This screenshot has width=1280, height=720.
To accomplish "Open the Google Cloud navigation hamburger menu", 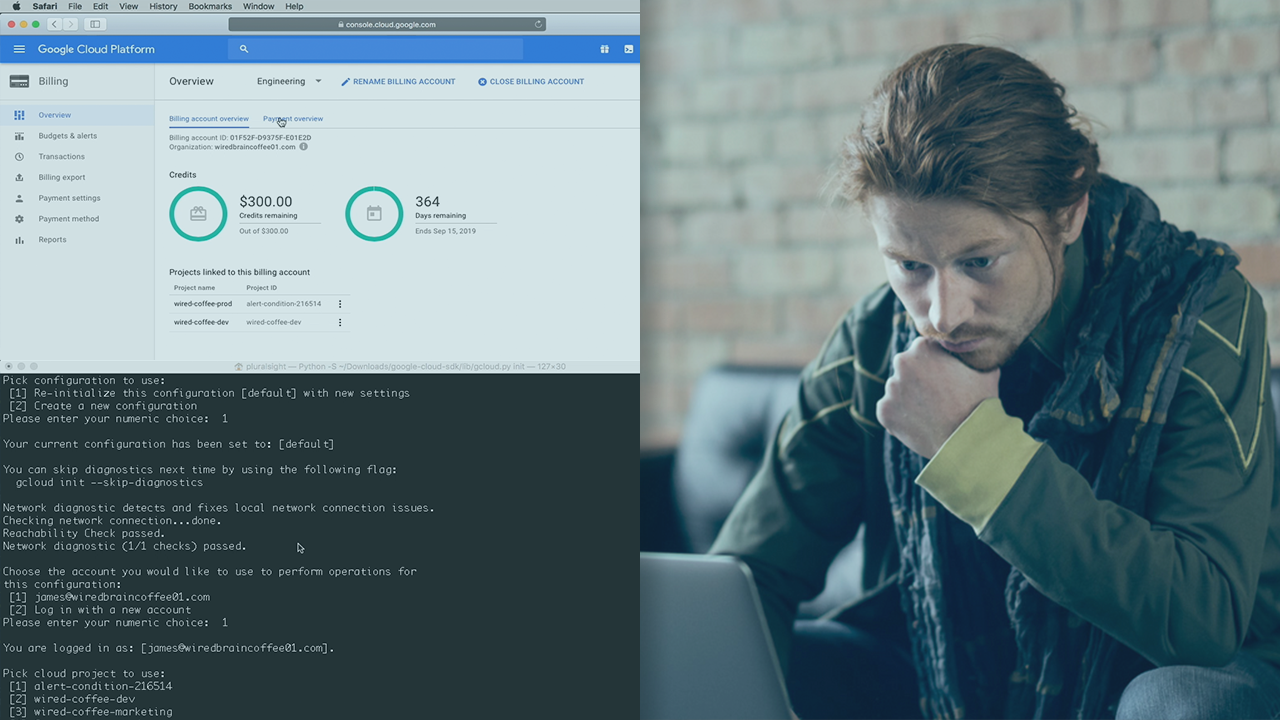I will coord(19,49).
